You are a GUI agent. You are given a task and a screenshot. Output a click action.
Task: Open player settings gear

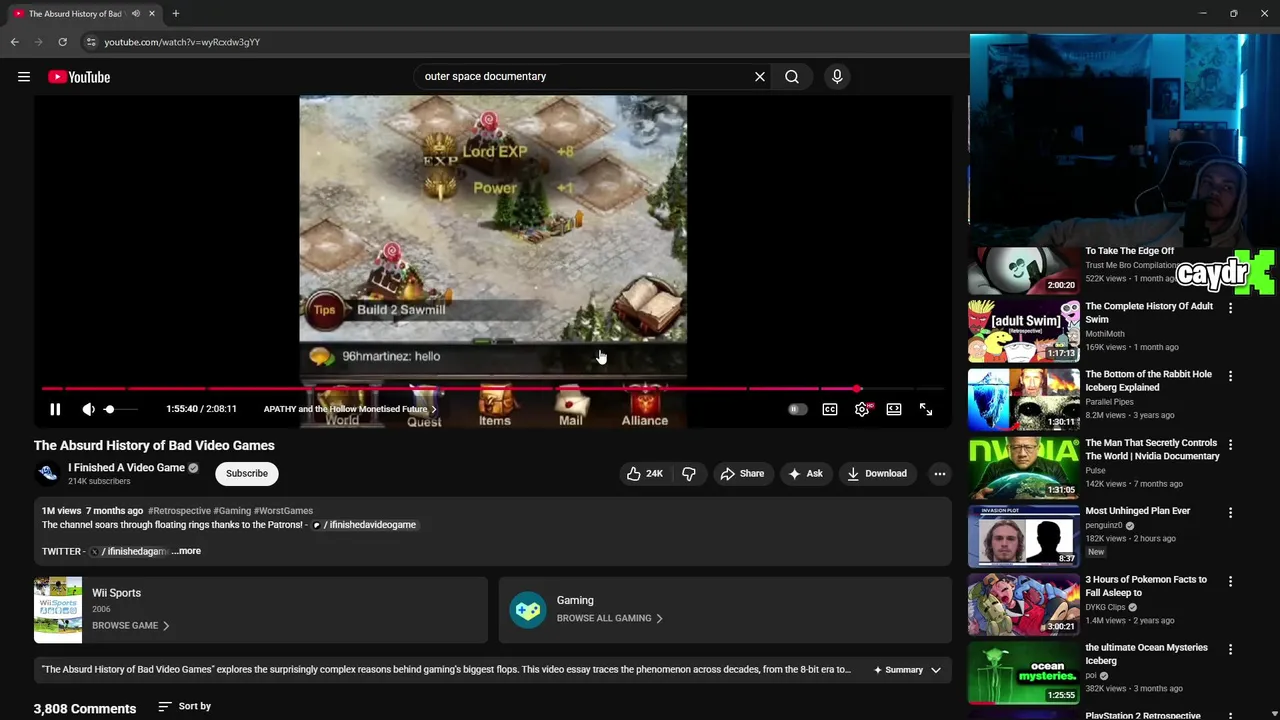(862, 409)
